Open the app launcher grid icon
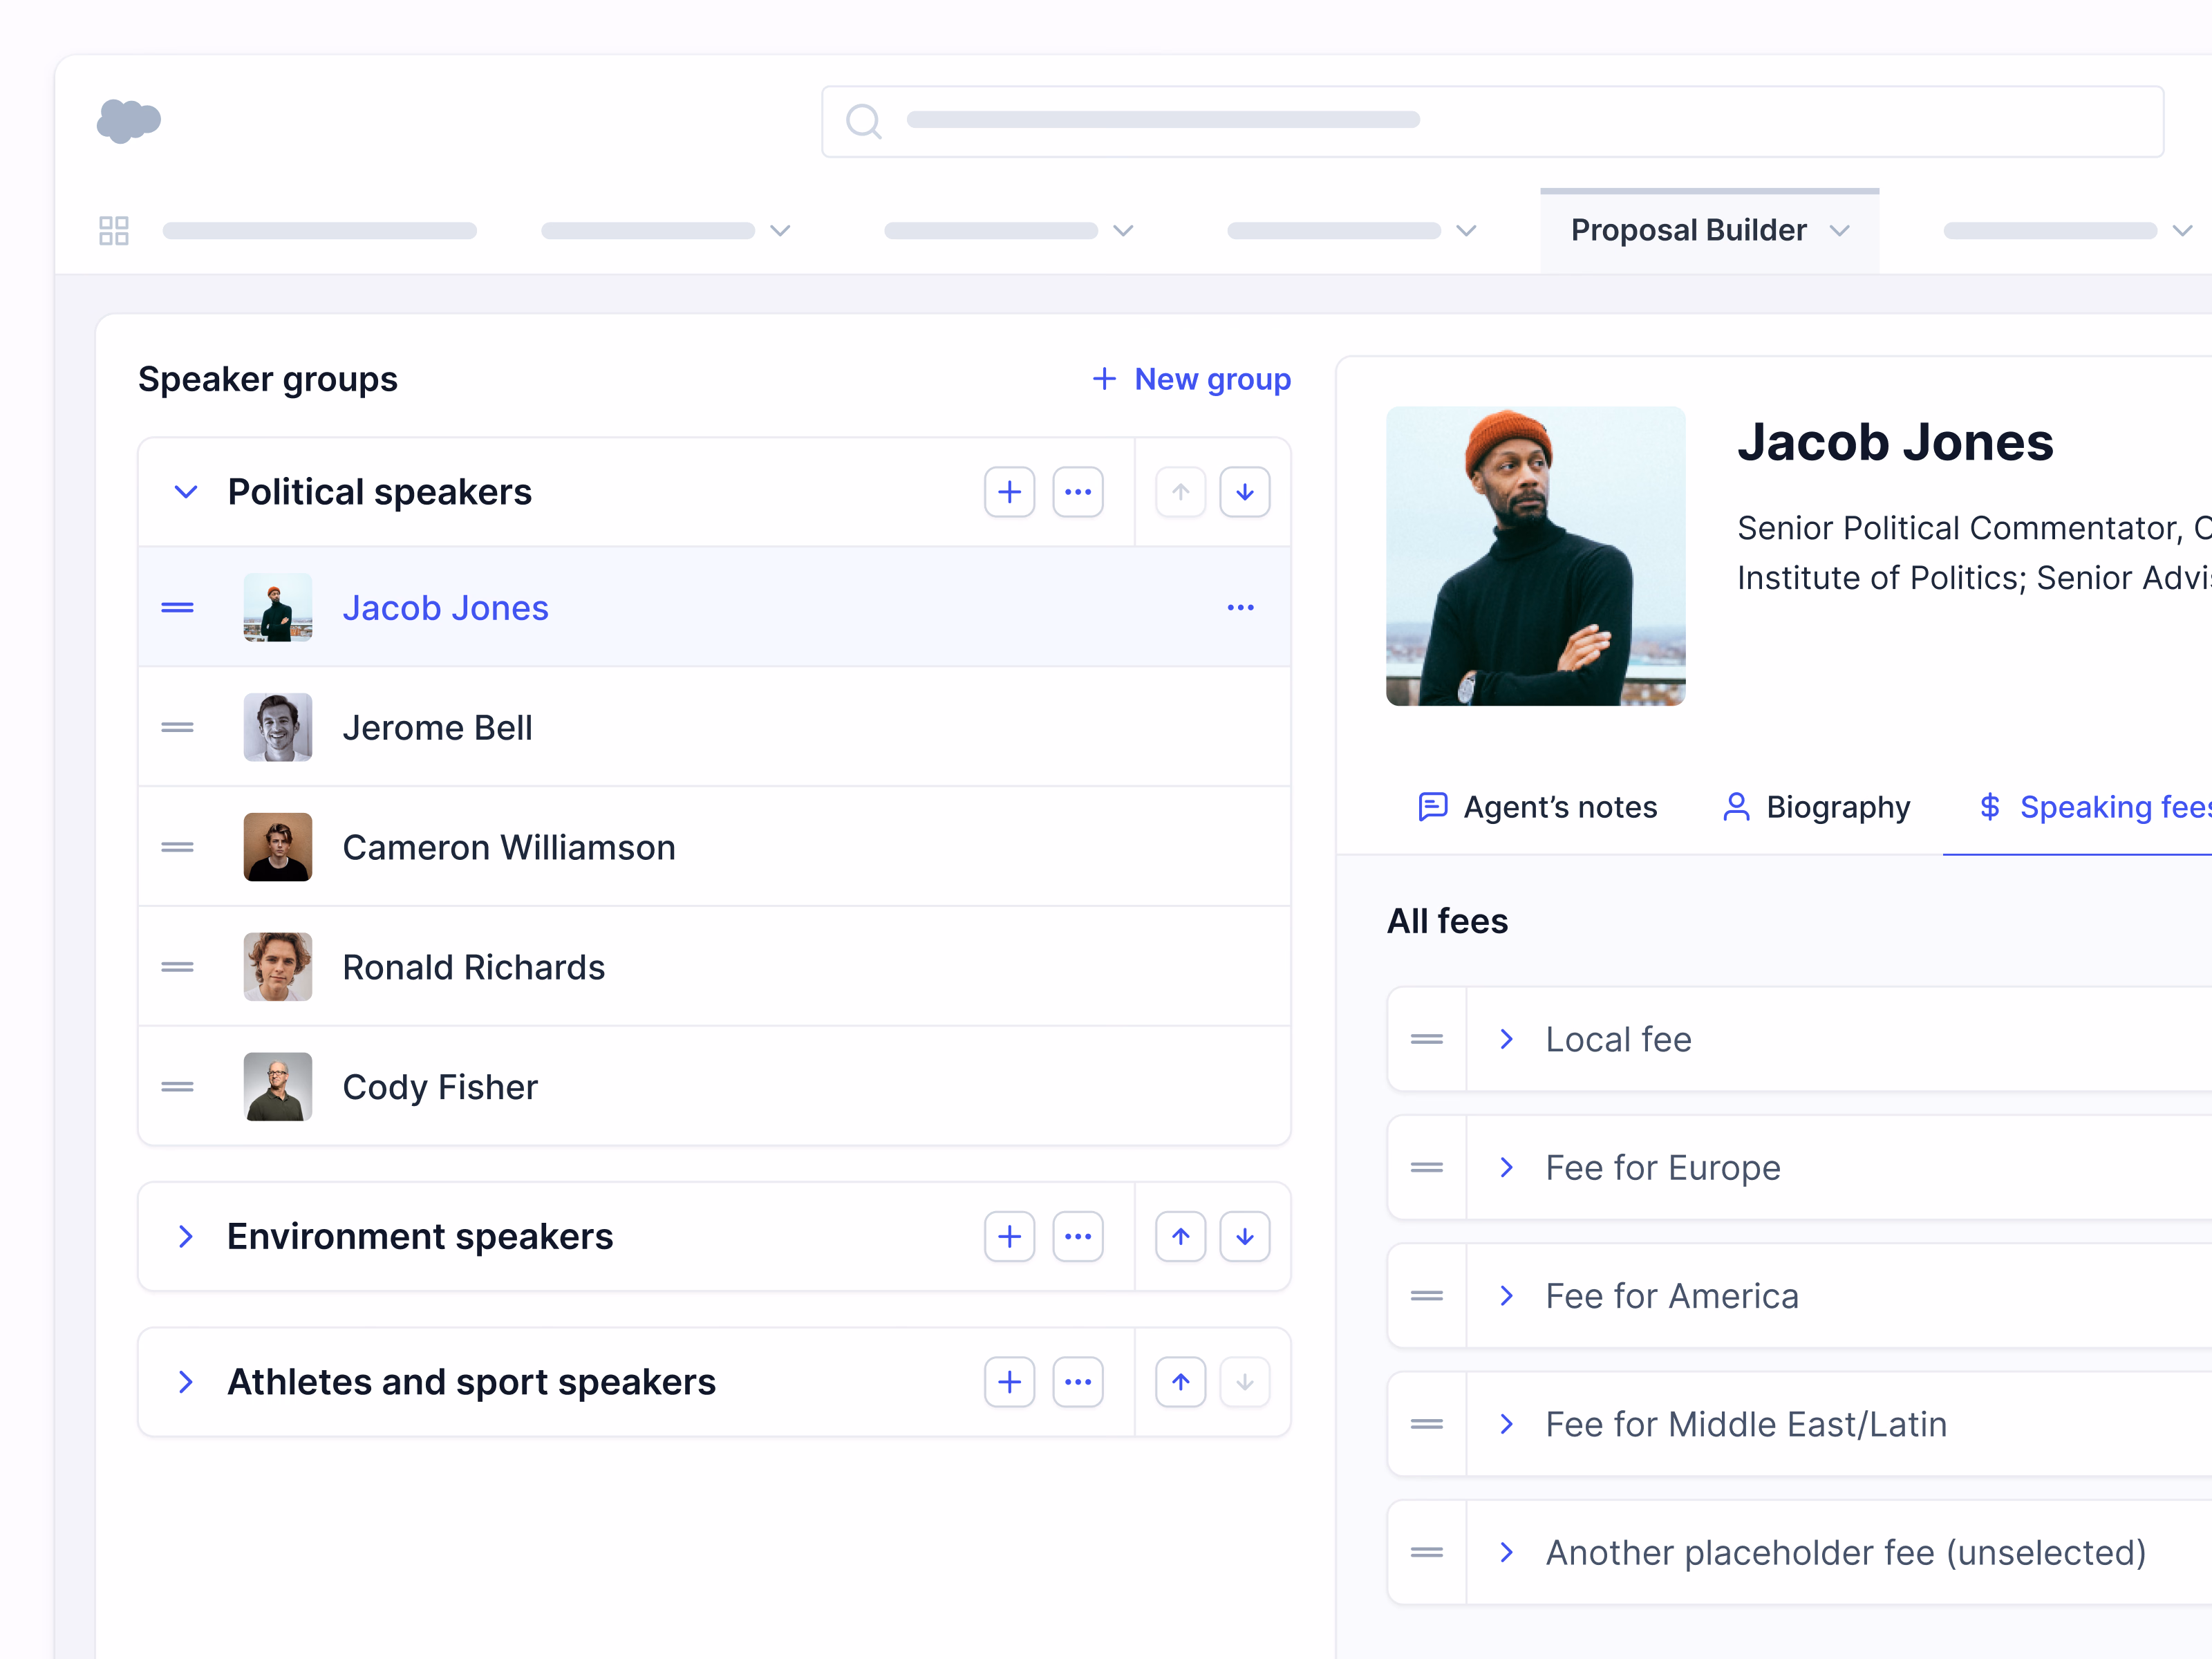 [114, 231]
